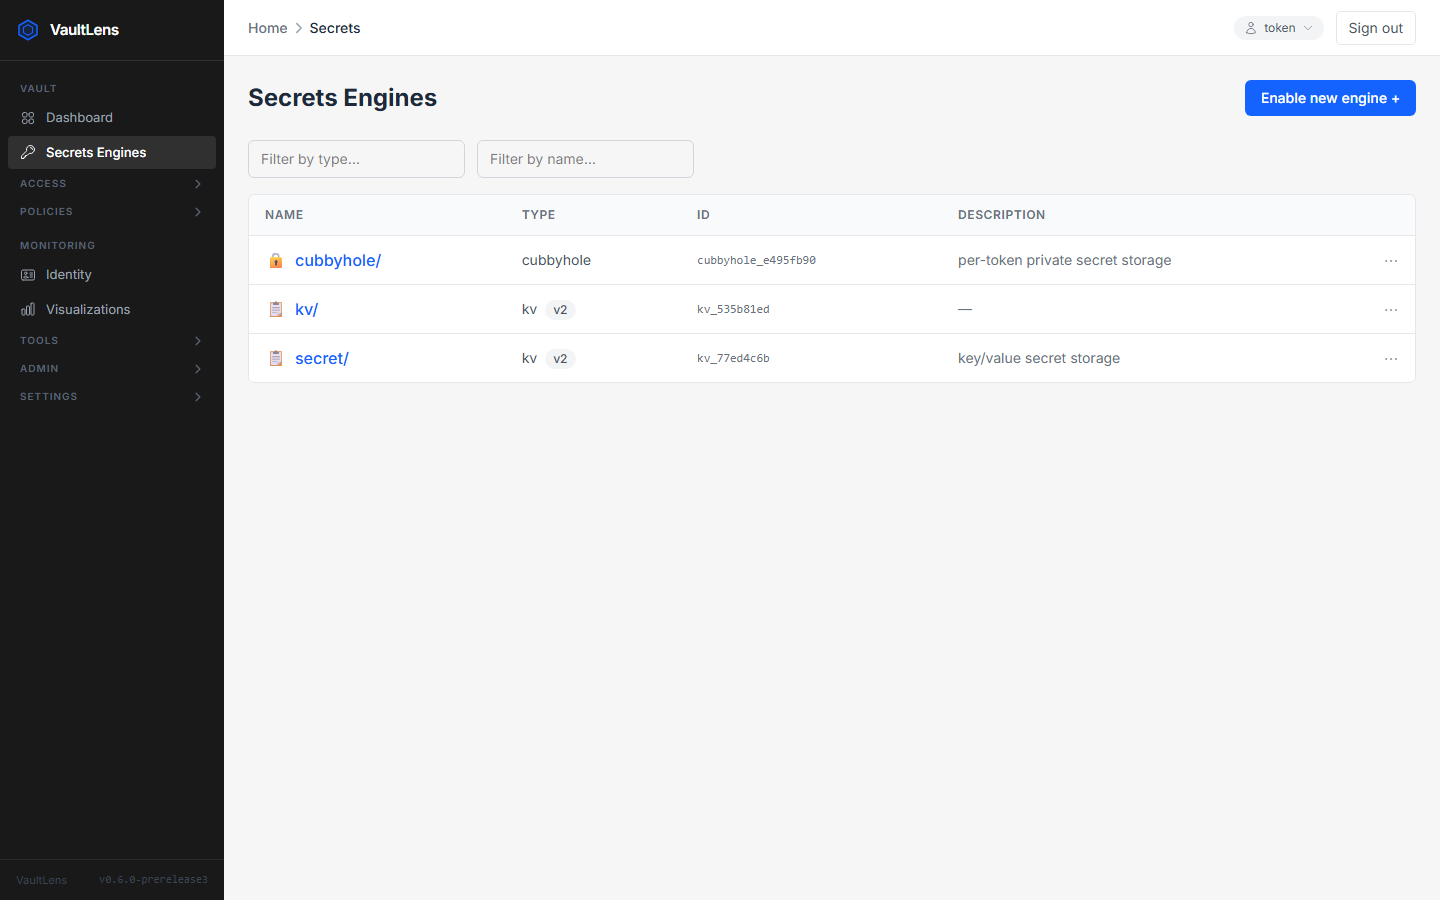Expand the Settings sidebar section
Image resolution: width=1440 pixels, height=900 pixels.
click(x=112, y=397)
